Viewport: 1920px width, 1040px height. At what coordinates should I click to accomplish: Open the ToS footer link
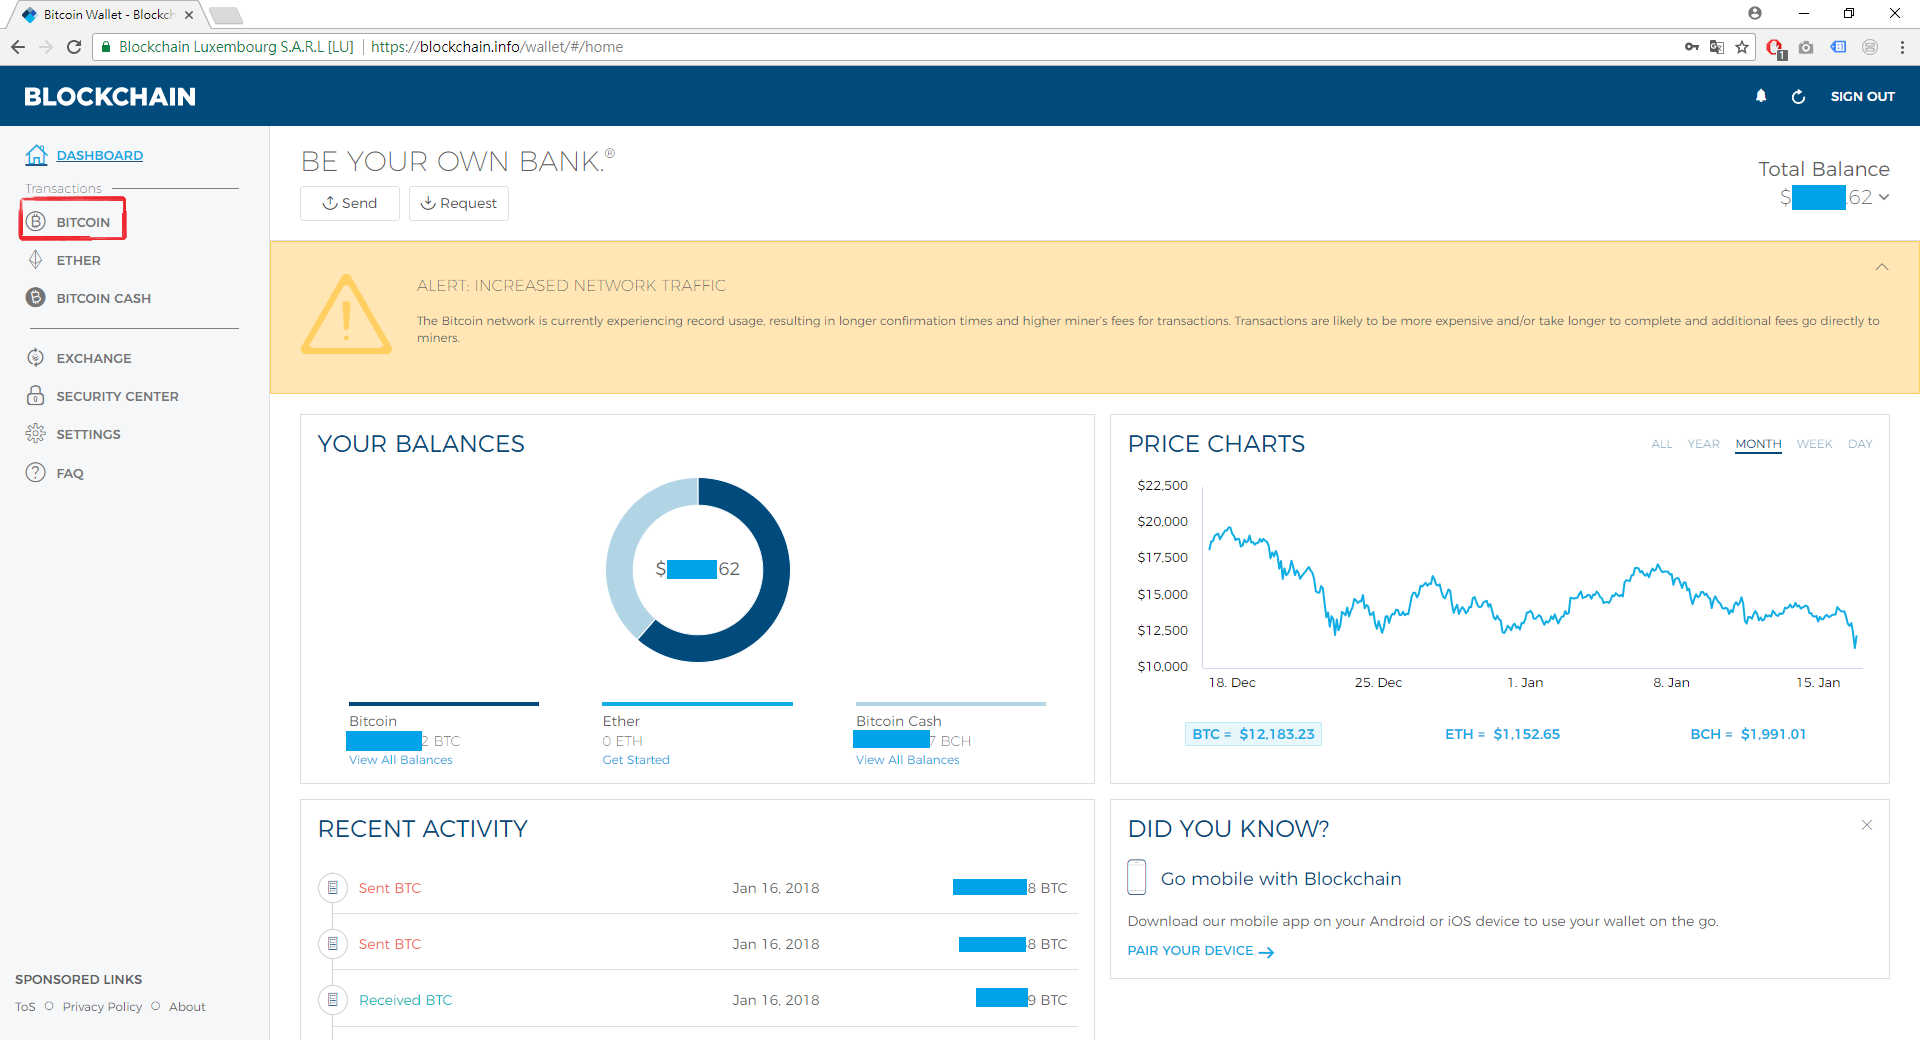coord(25,1007)
